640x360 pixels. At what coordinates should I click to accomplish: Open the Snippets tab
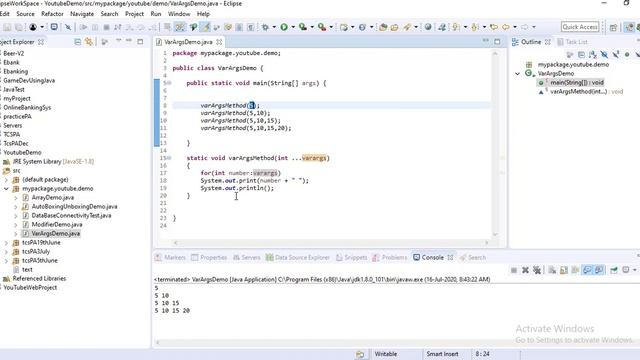(351, 258)
